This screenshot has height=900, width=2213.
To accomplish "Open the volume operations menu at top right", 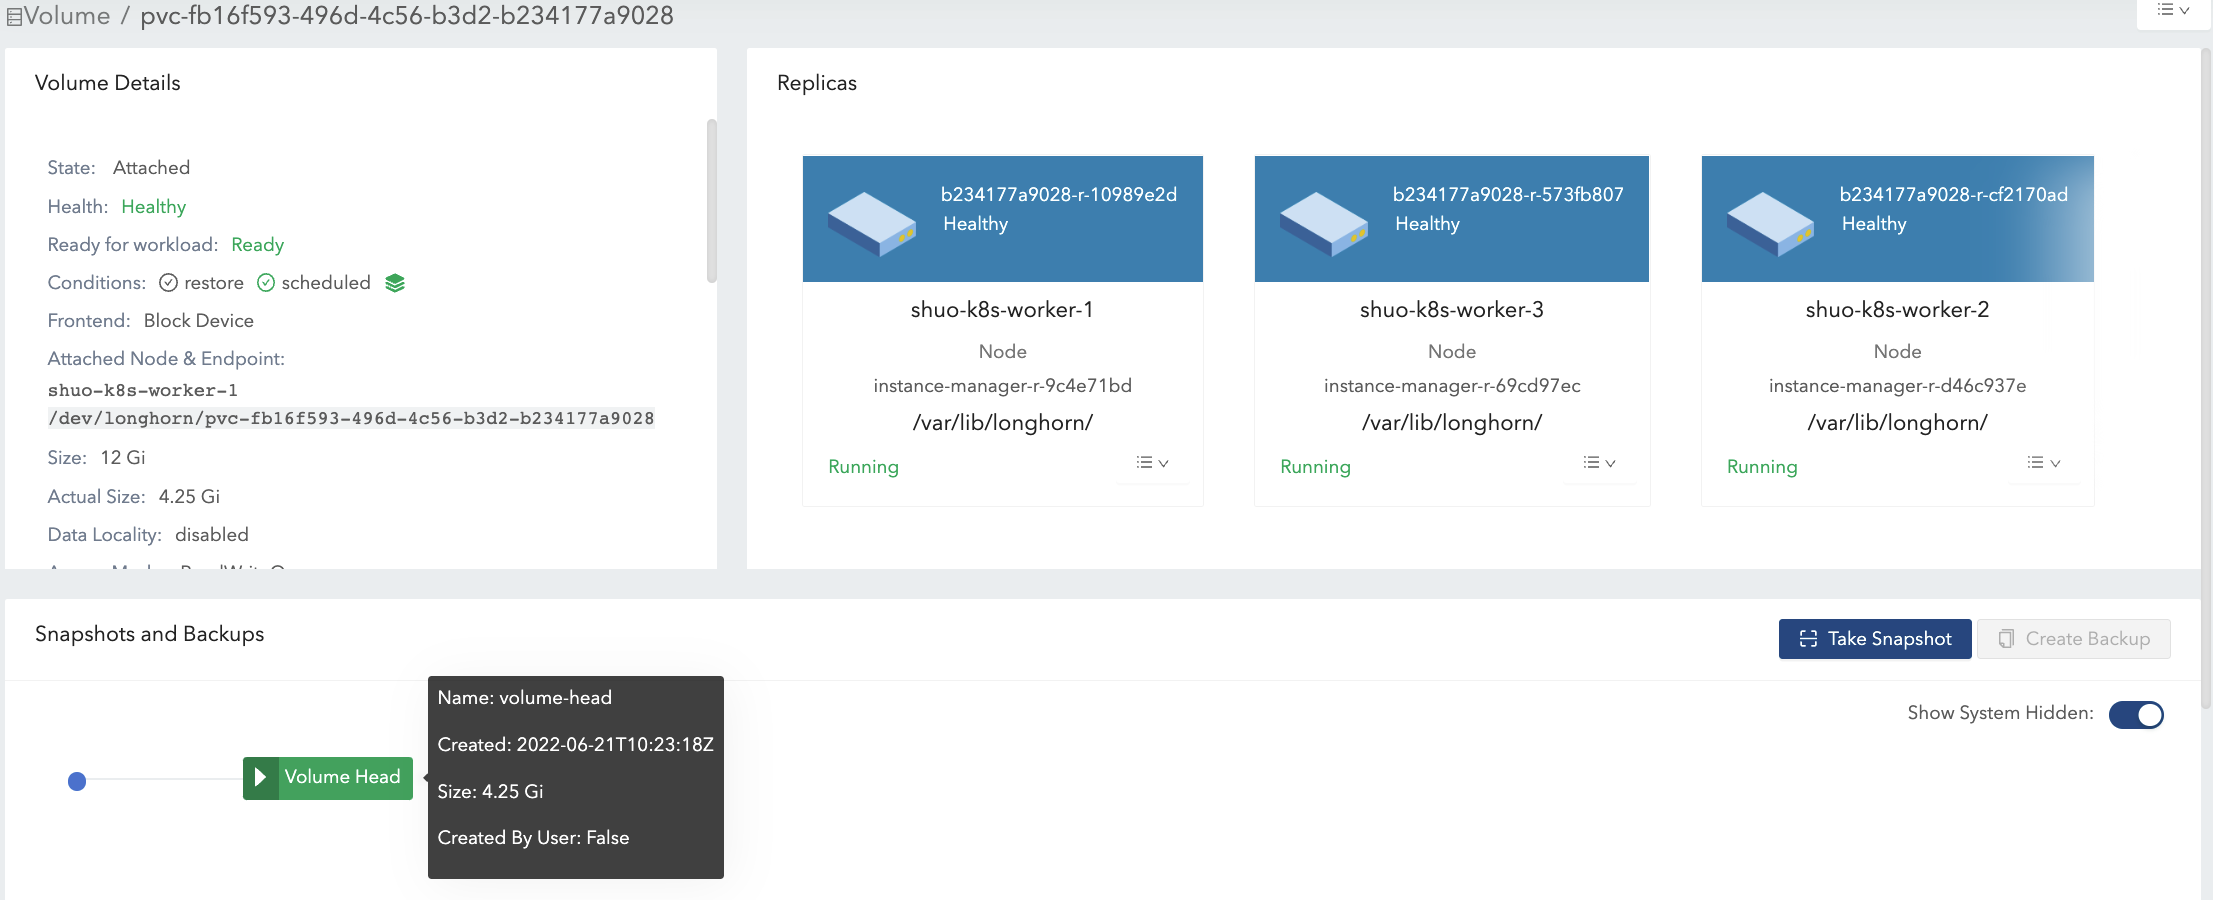I will coord(2173,11).
